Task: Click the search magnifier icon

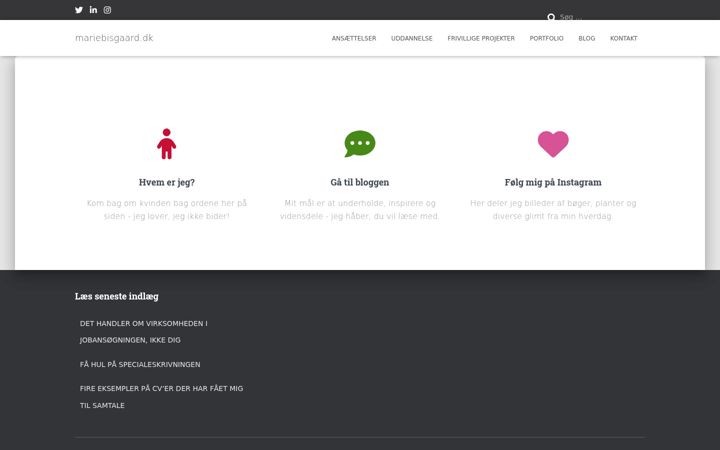Action: [551, 17]
